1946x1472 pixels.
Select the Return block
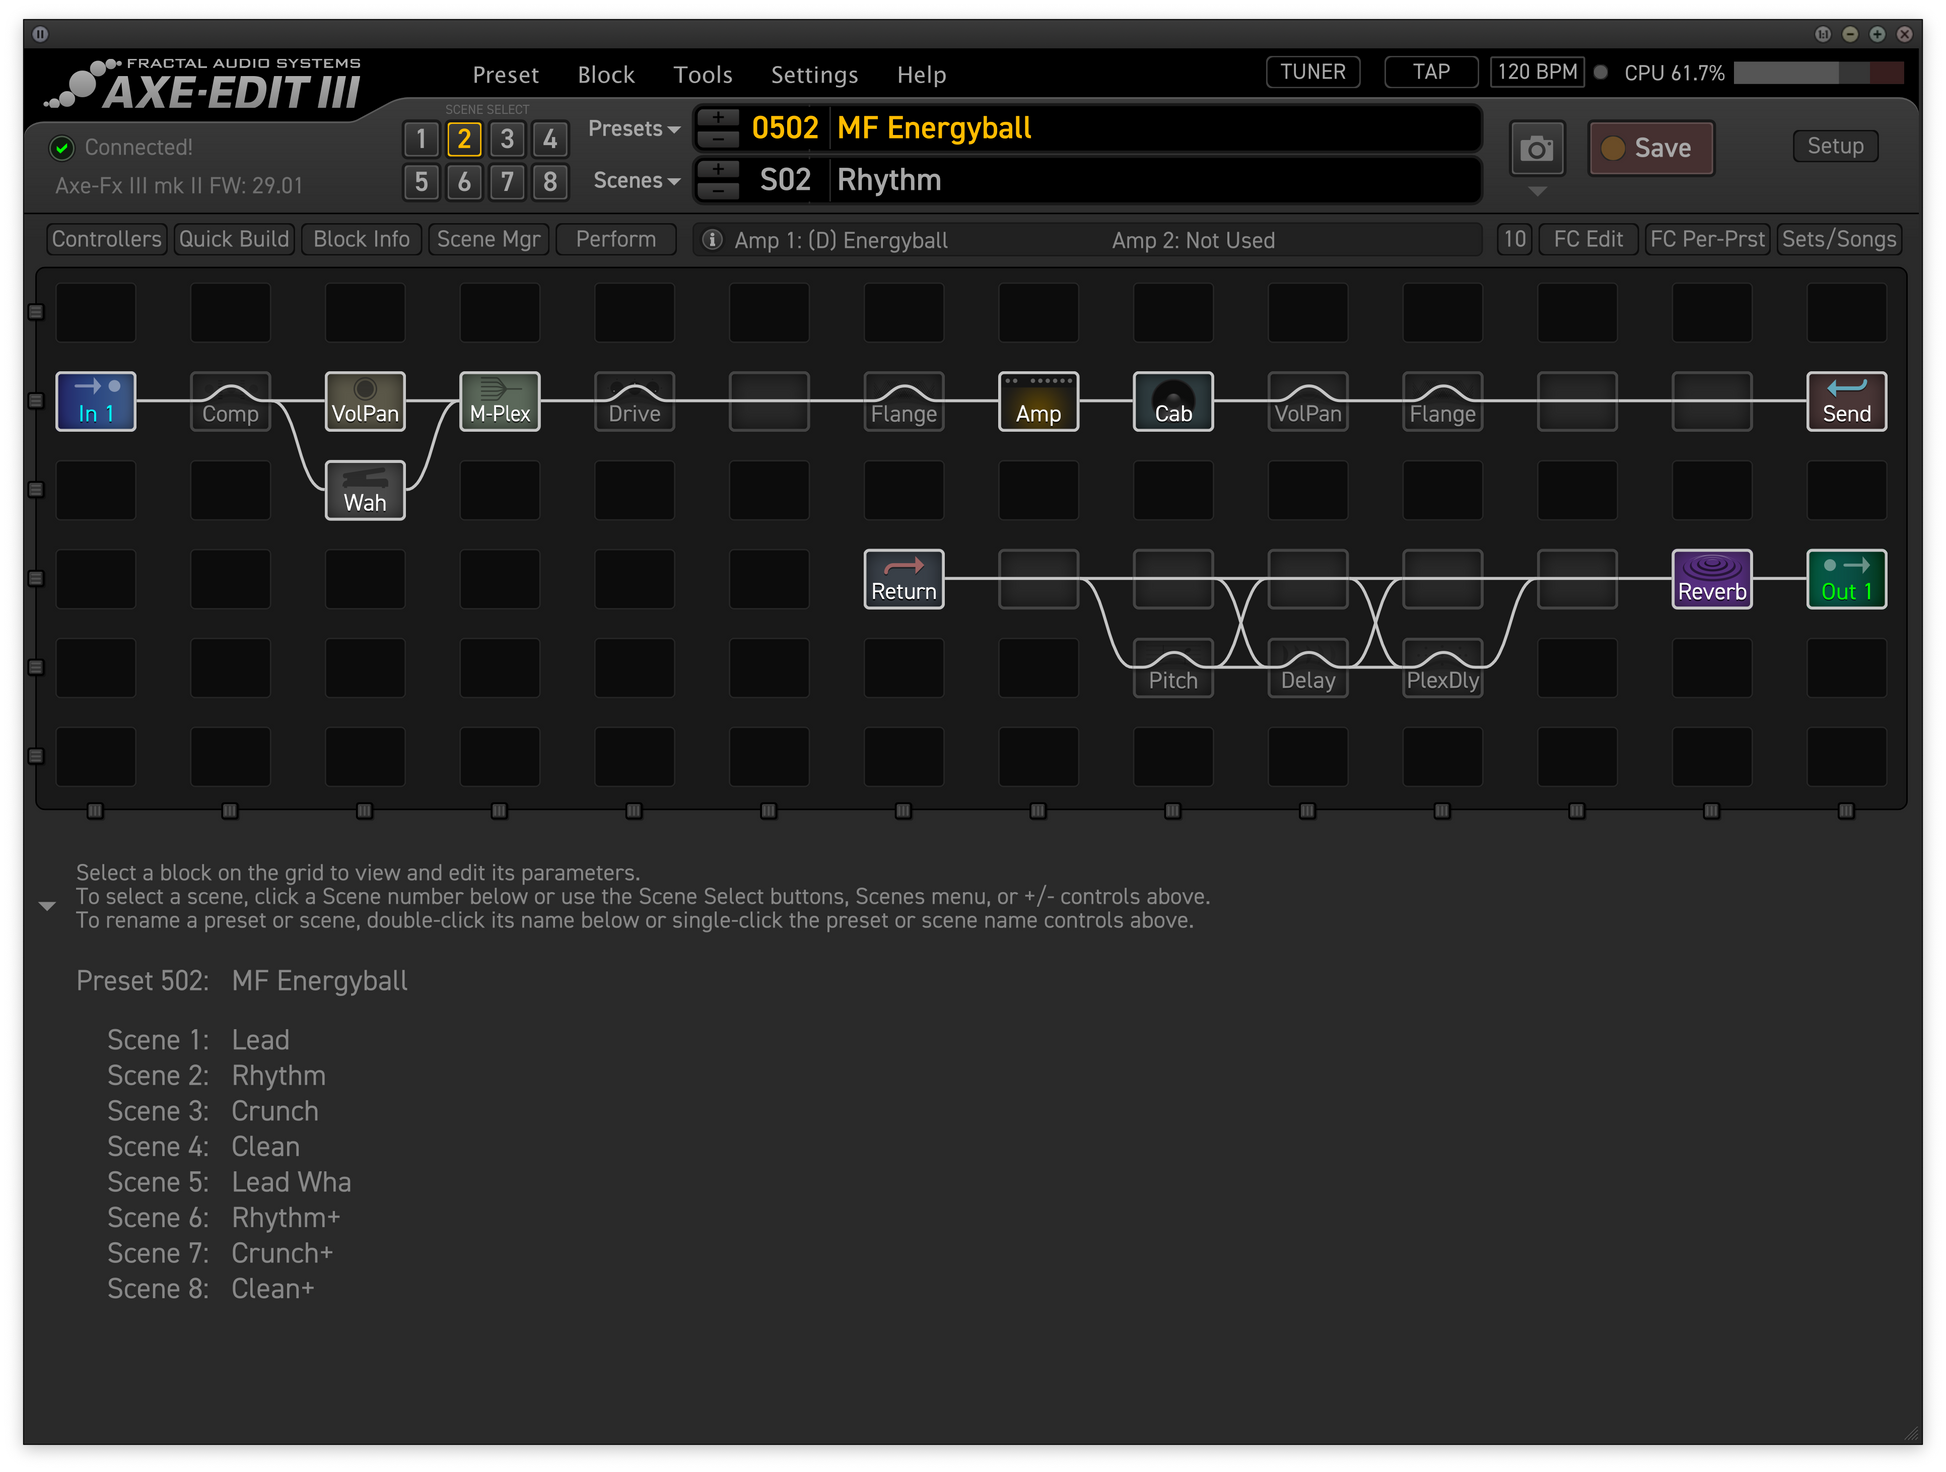click(903, 579)
